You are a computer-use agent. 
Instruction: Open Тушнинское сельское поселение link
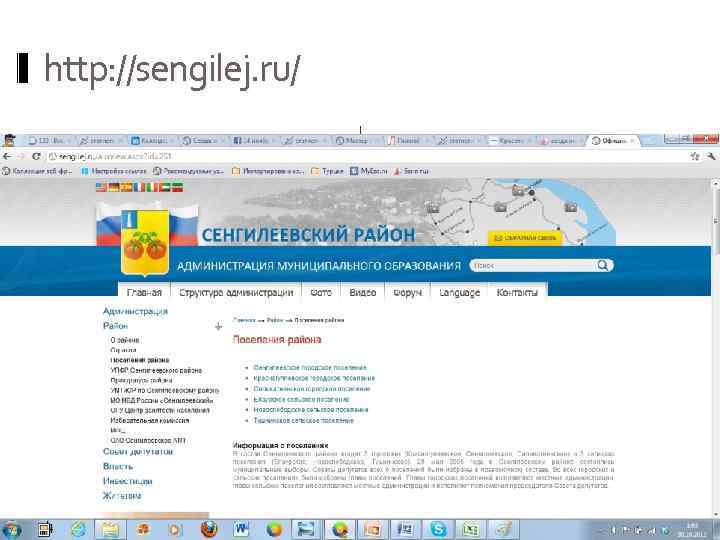pyautogui.click(x=304, y=420)
